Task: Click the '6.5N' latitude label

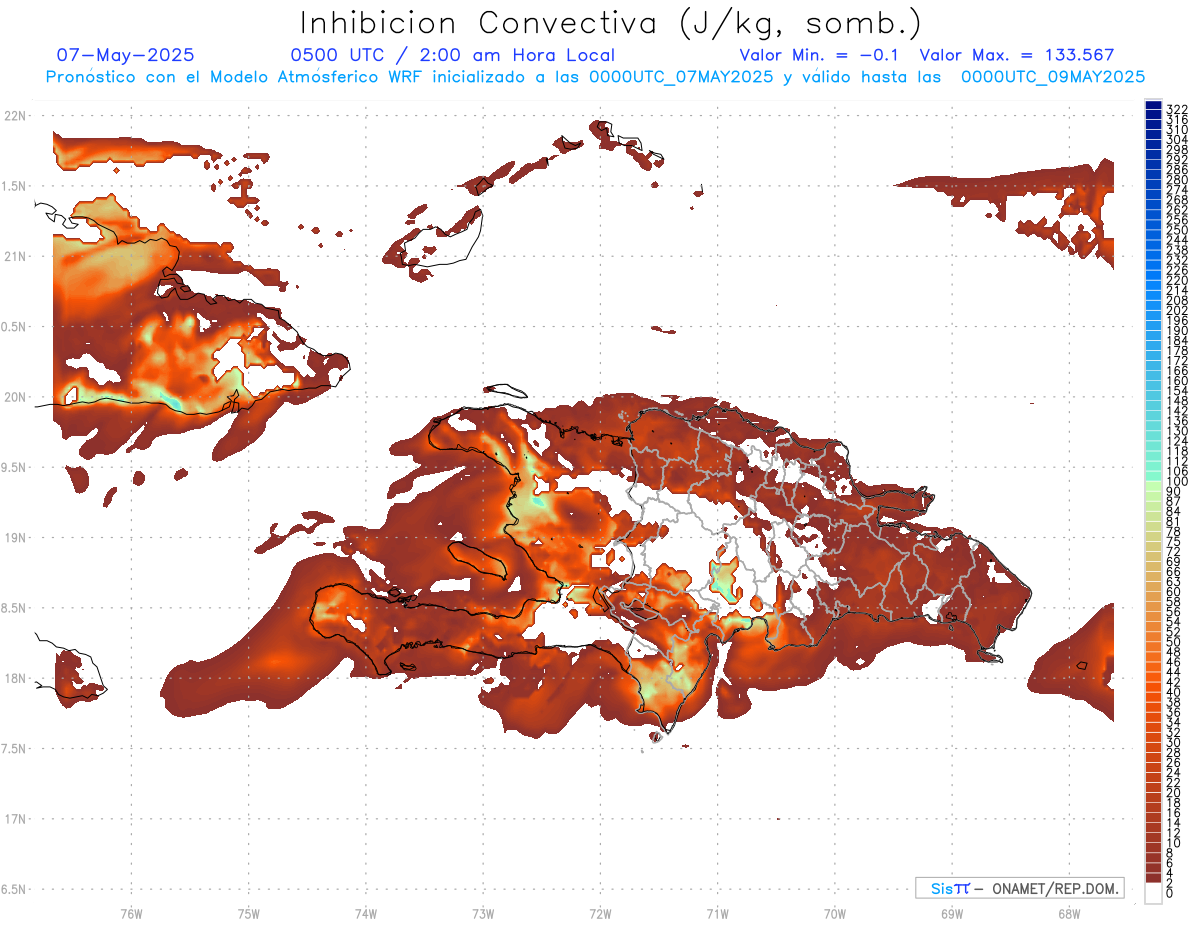Action: coord(14,889)
